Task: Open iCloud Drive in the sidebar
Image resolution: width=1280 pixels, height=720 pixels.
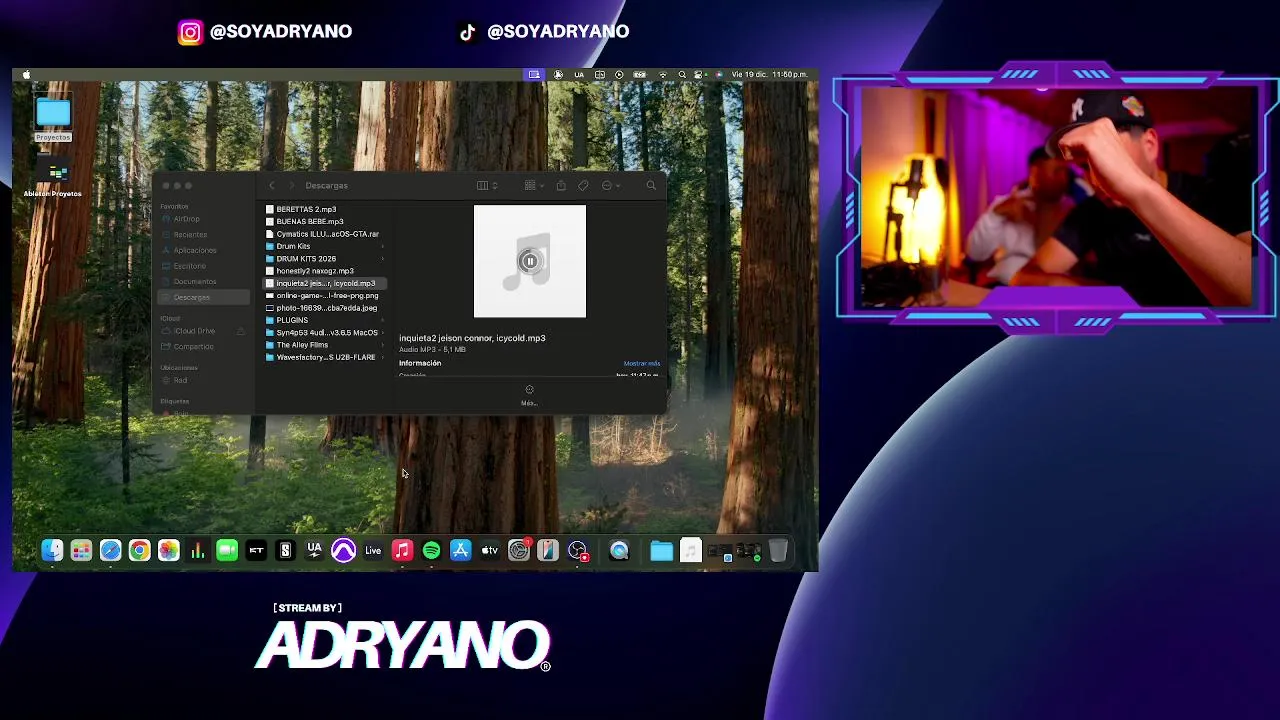Action: [x=194, y=331]
